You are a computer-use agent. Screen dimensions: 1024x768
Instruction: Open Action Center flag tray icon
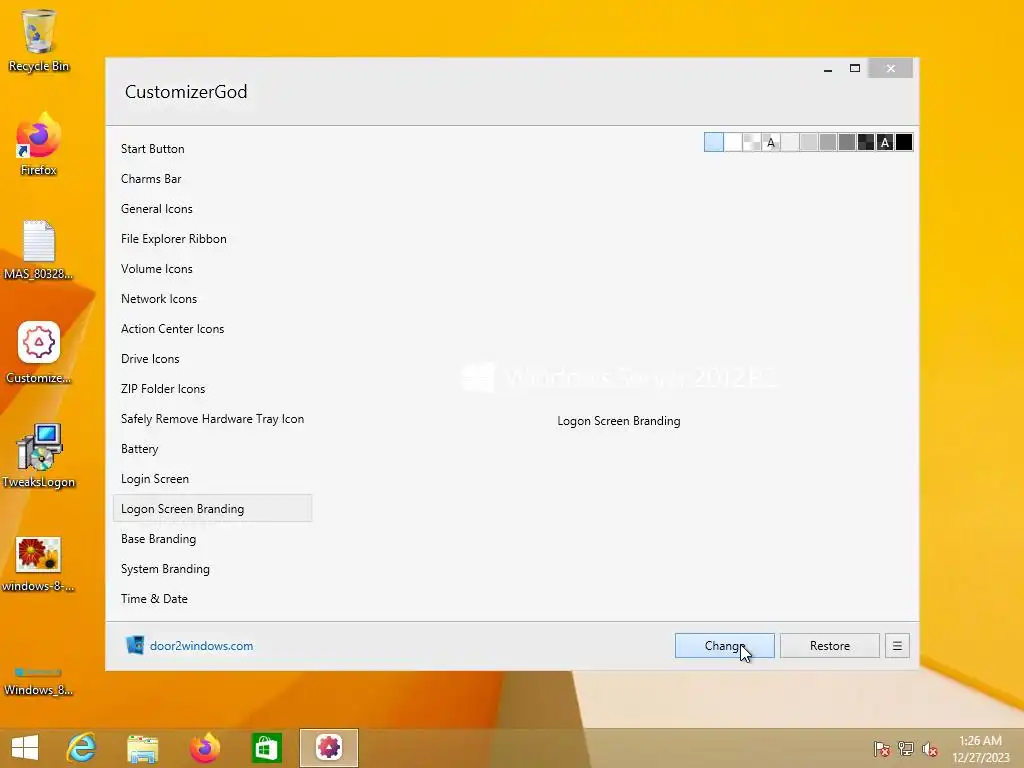point(882,749)
